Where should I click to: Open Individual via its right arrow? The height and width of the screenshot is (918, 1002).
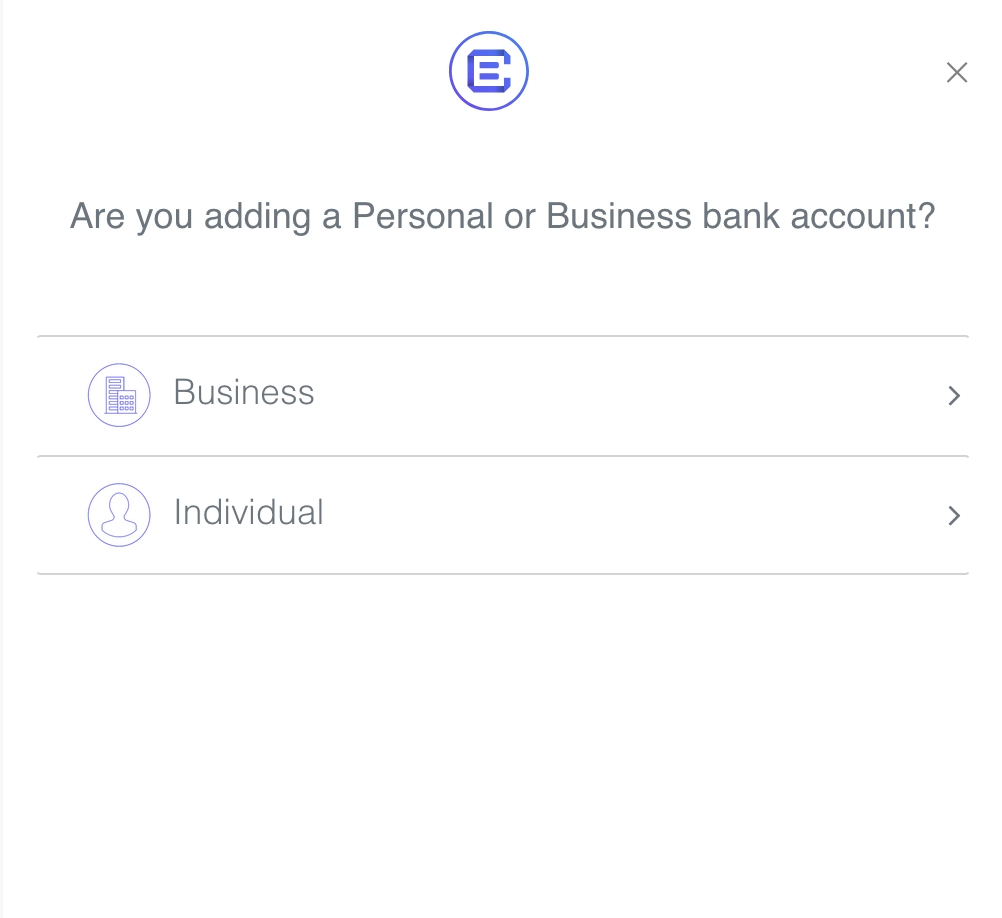point(954,516)
